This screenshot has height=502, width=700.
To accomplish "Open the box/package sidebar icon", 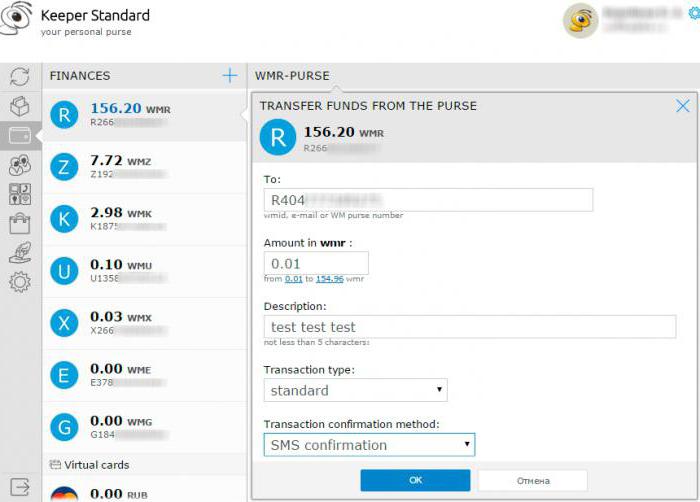I will (x=20, y=106).
